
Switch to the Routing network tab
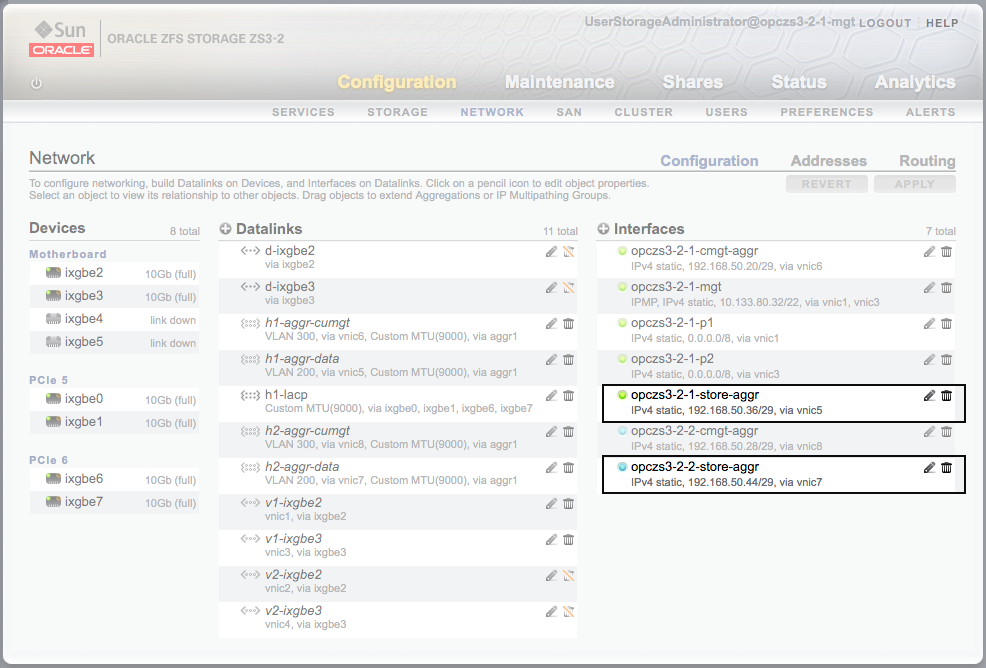click(x=928, y=161)
